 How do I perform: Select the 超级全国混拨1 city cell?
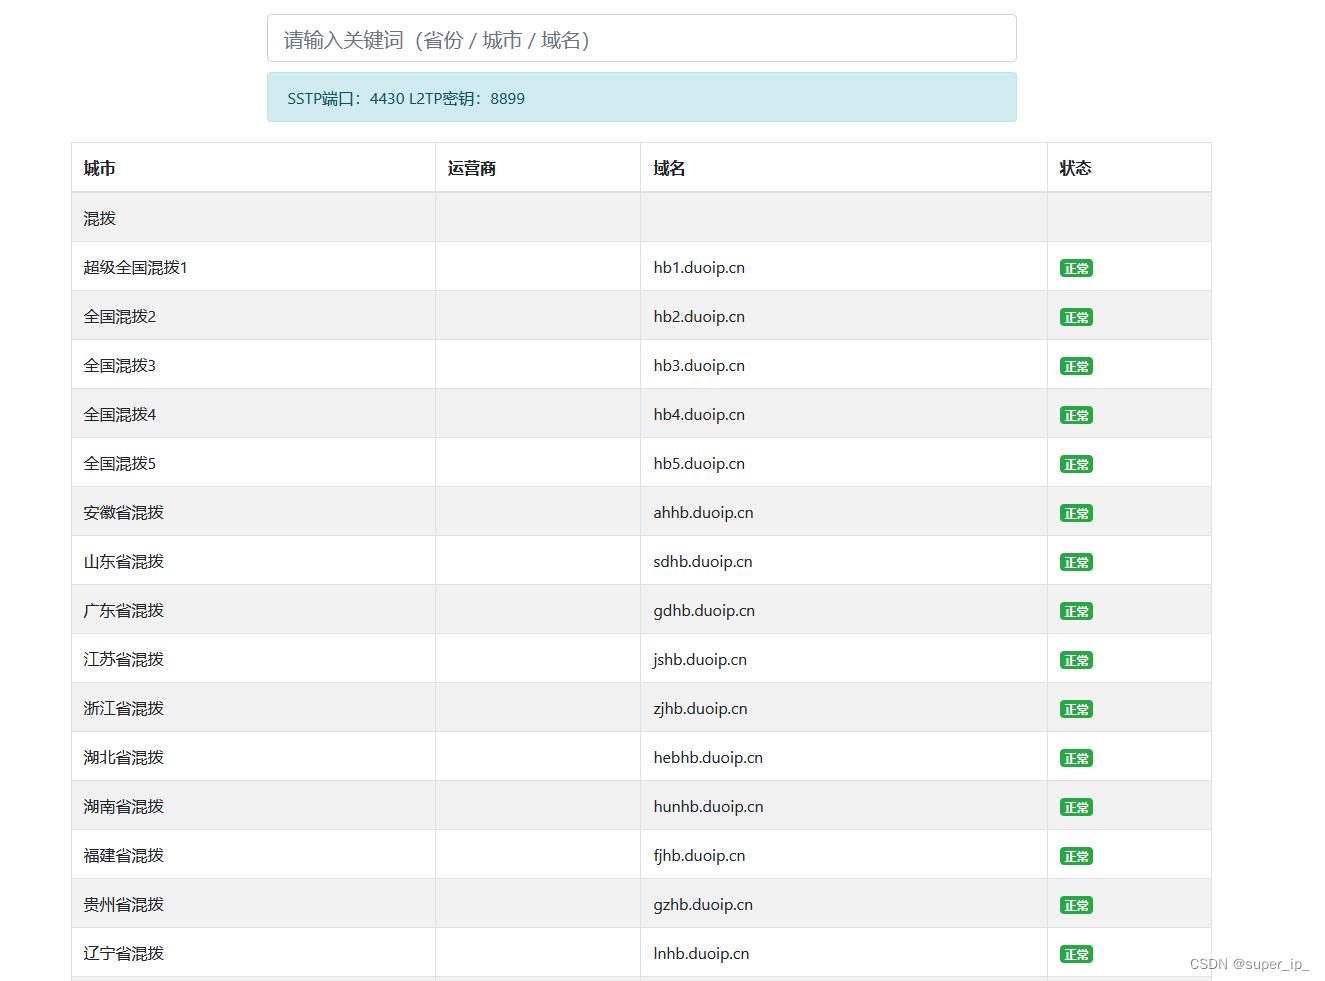pyautogui.click(x=253, y=267)
